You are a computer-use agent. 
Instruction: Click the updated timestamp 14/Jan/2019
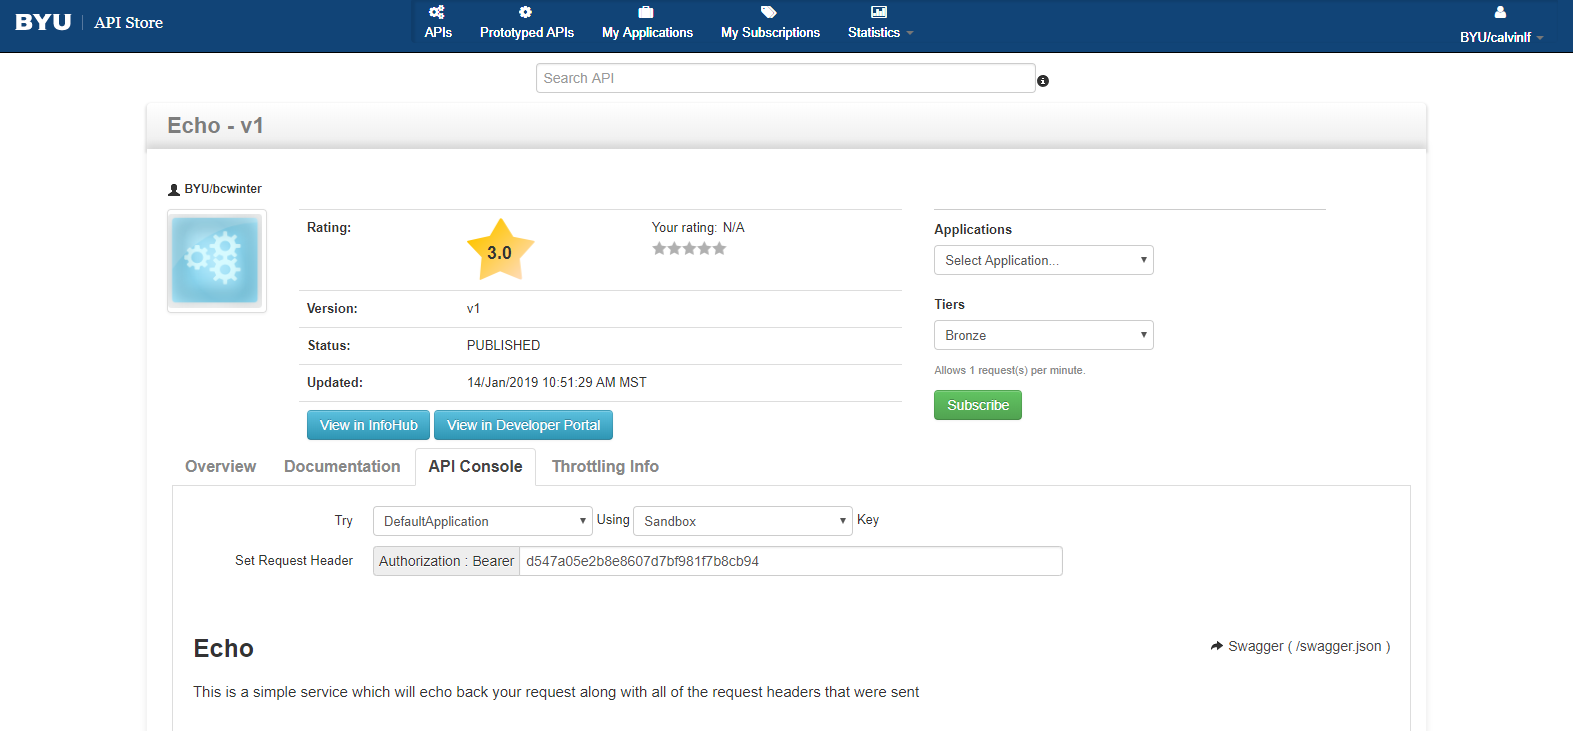556,382
